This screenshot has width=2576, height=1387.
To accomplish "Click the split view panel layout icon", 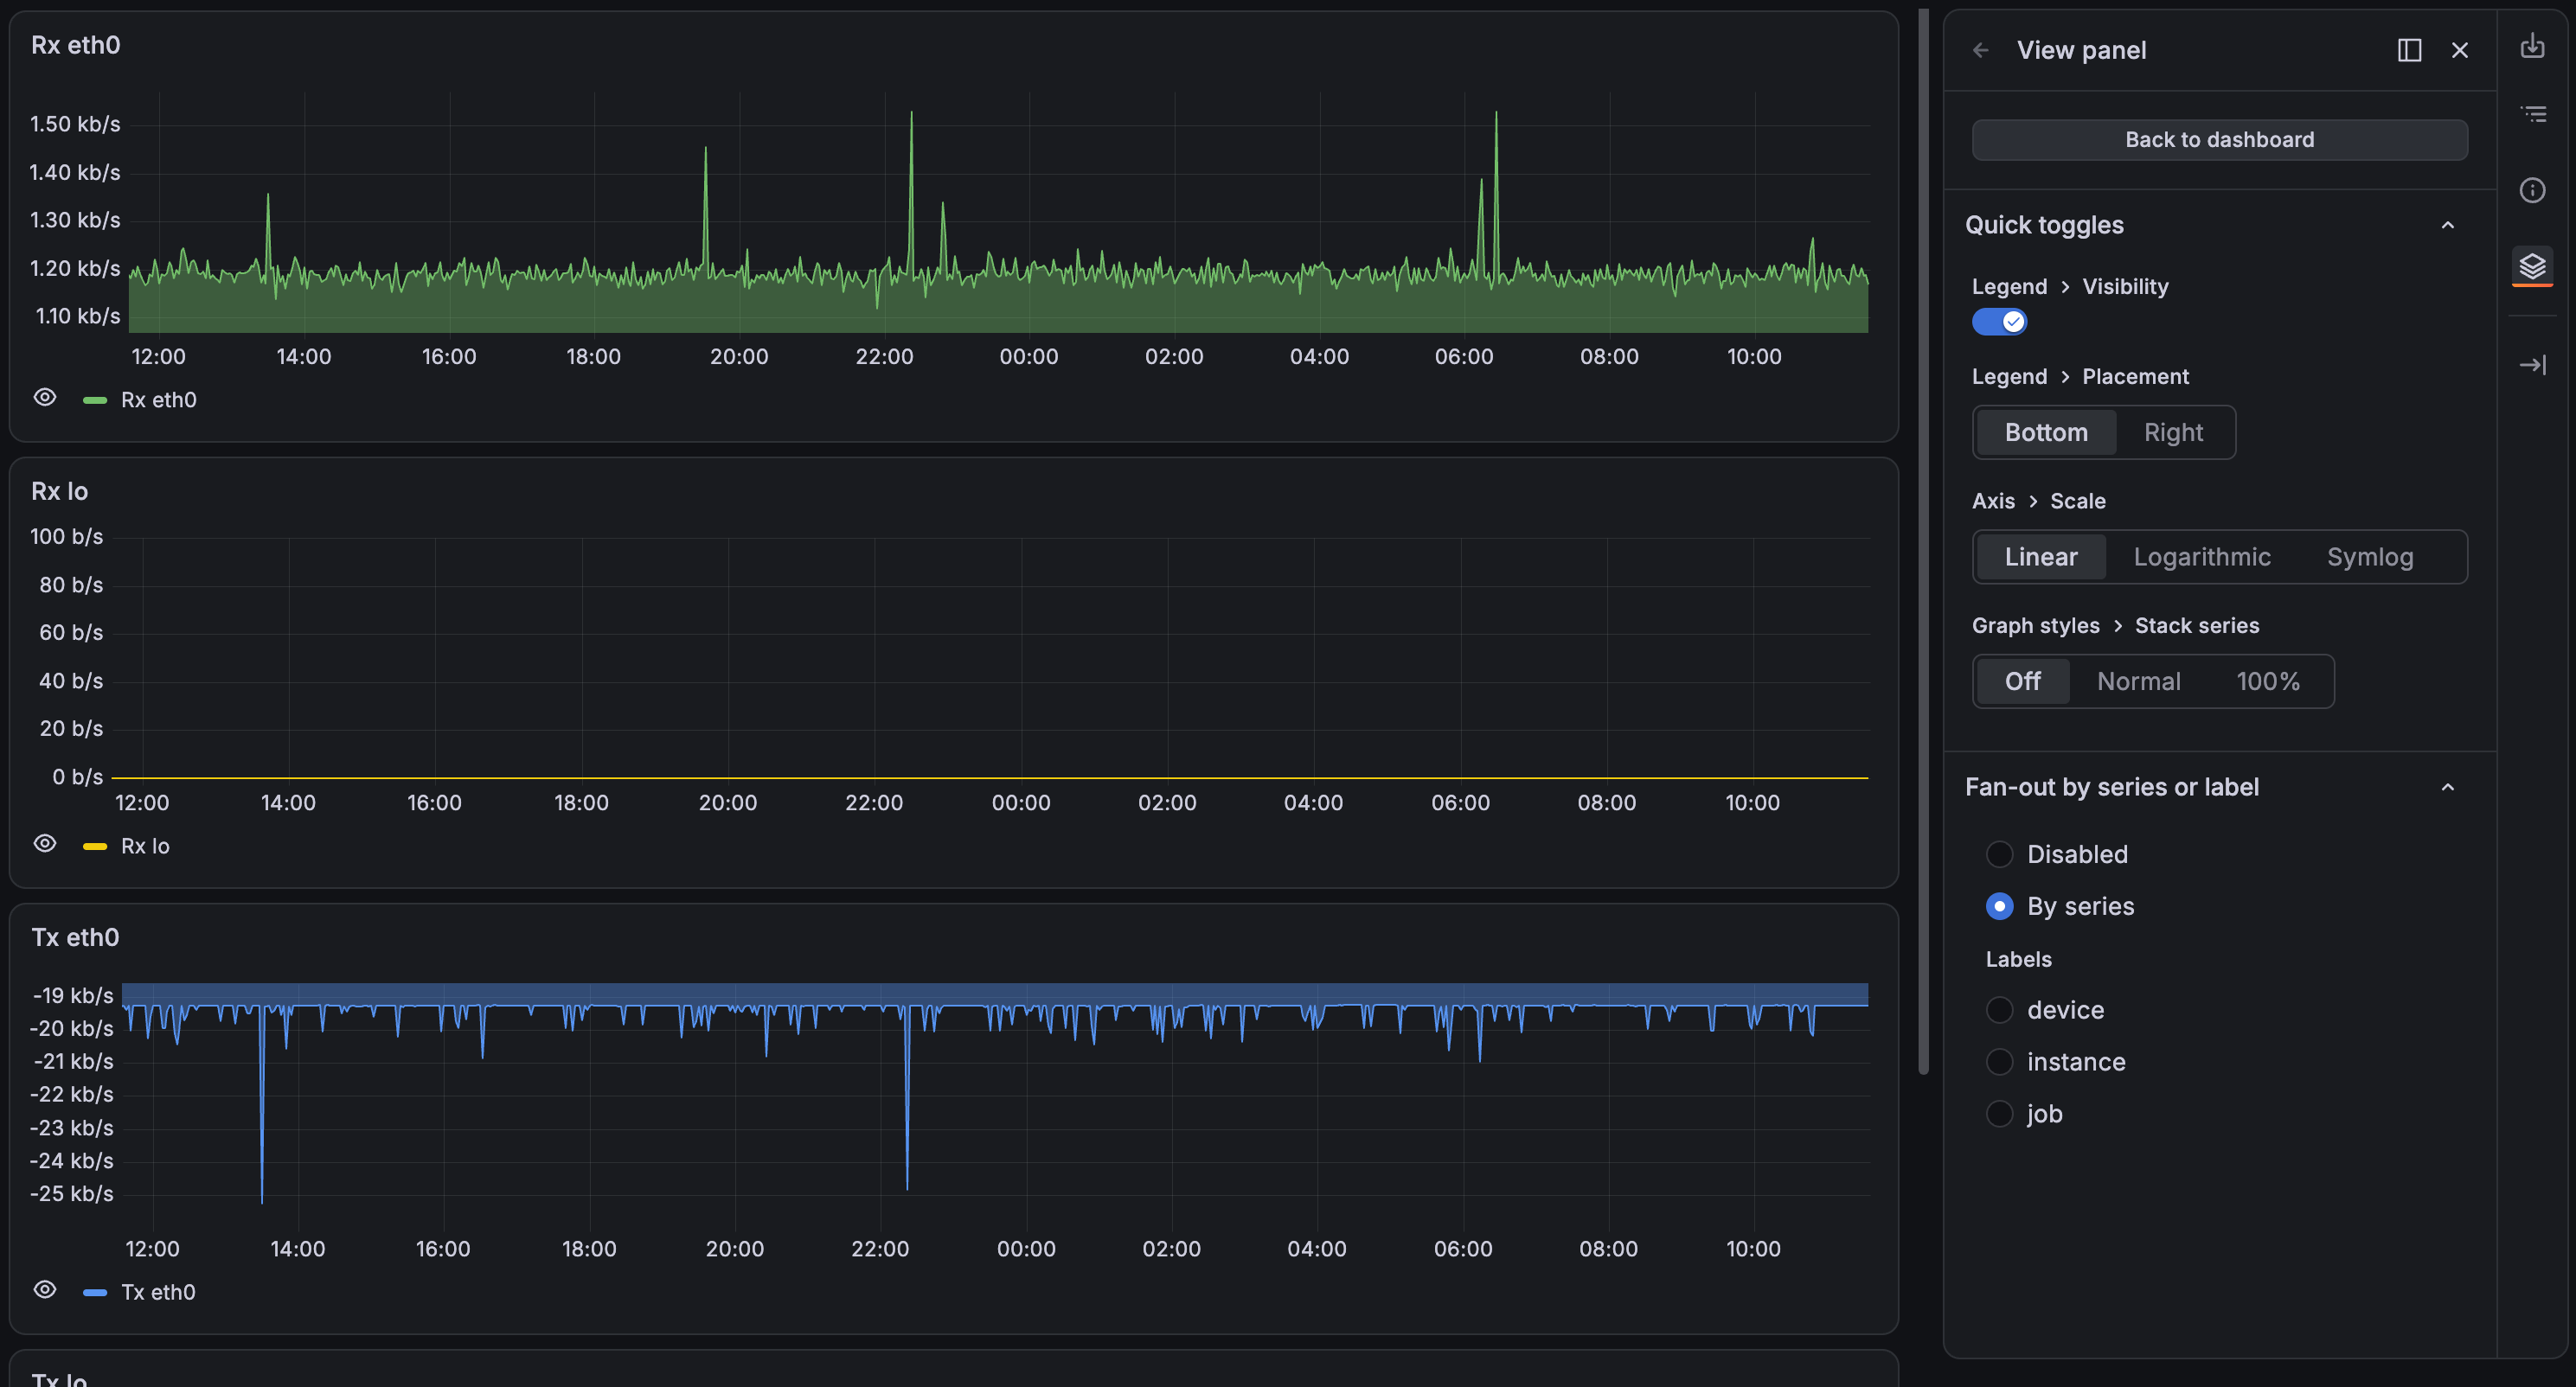I will [x=2409, y=50].
